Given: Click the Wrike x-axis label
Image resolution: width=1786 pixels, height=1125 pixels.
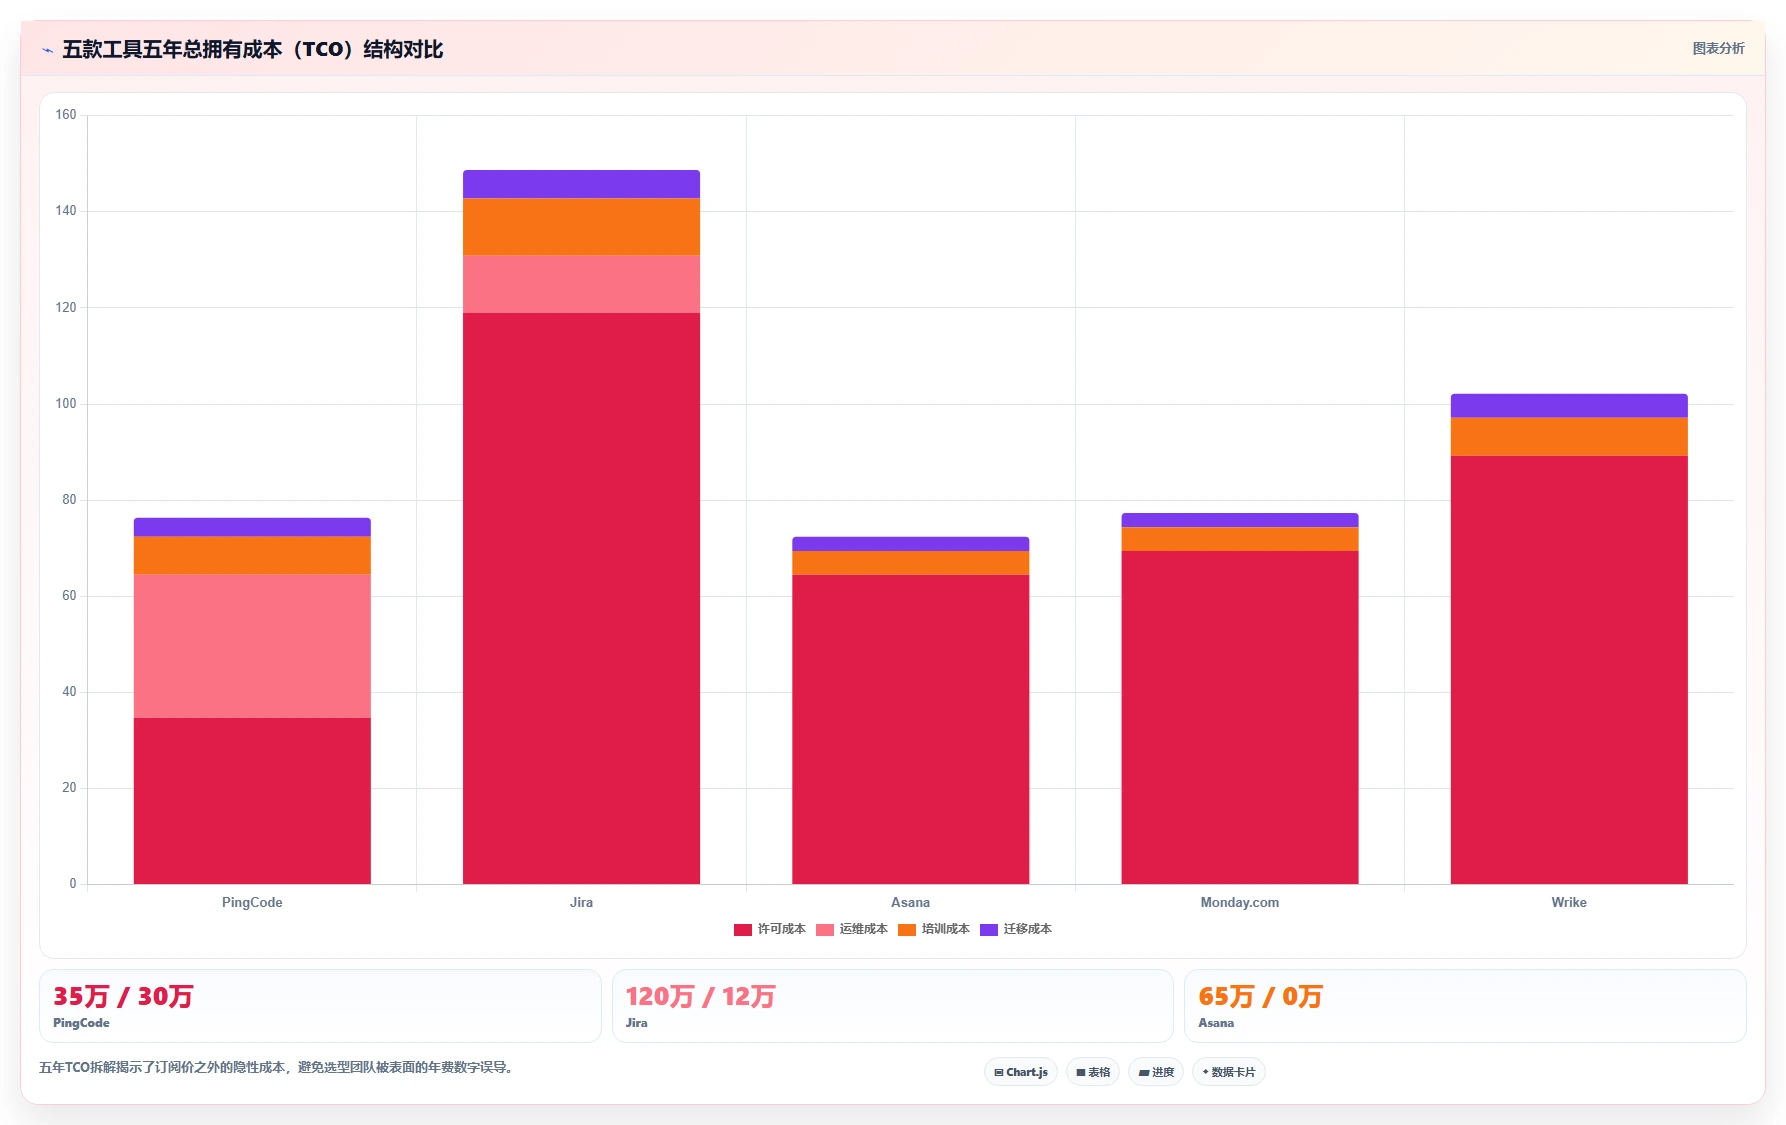Looking at the screenshot, I should 1569,902.
